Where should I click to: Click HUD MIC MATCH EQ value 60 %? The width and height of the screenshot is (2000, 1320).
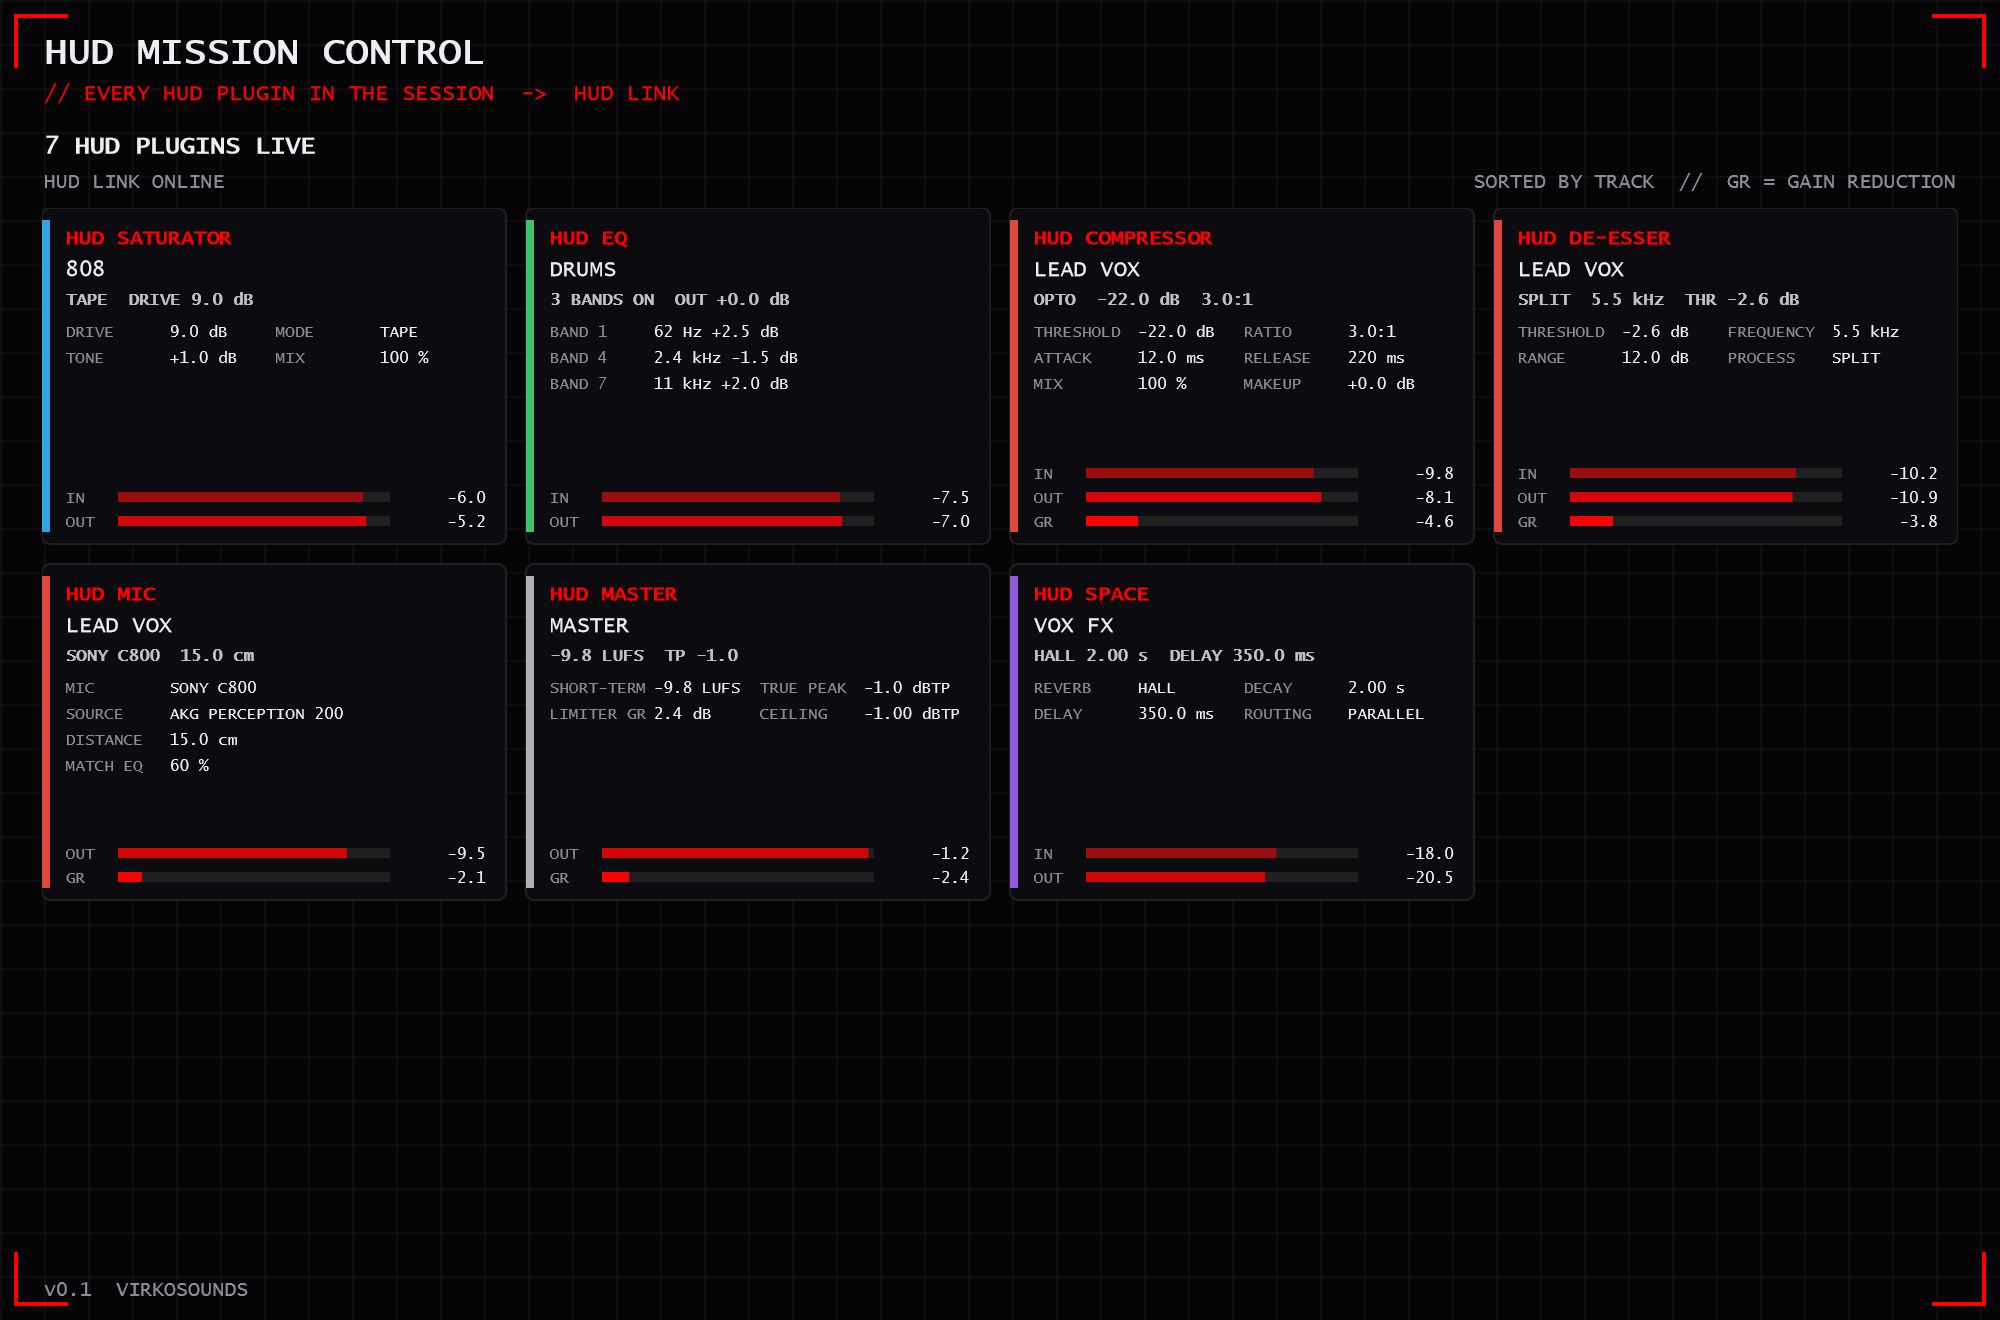click(x=189, y=765)
